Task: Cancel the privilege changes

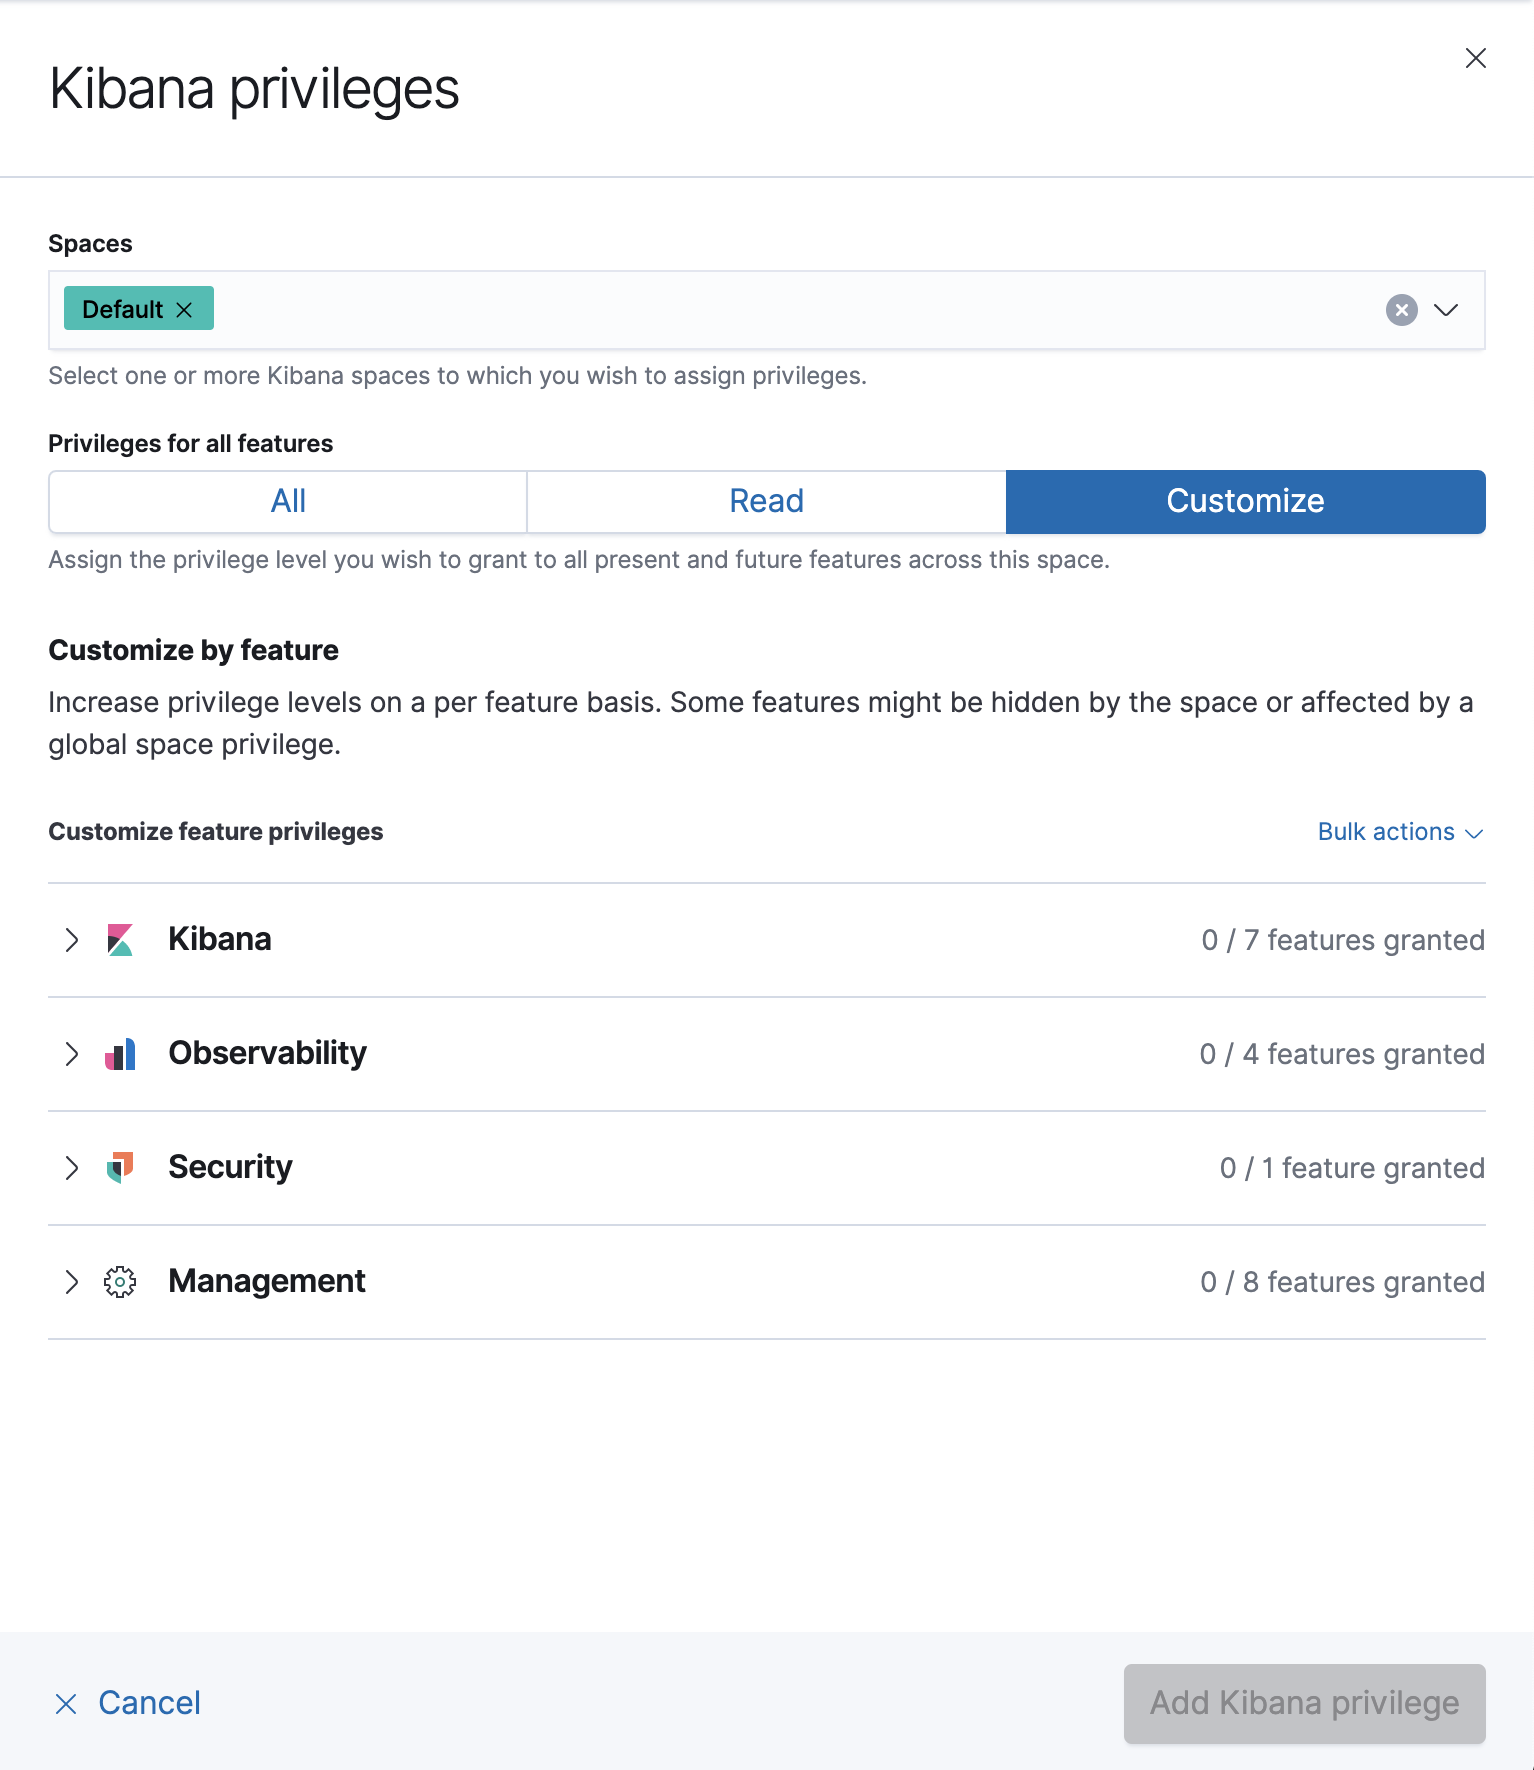Action: (127, 1703)
